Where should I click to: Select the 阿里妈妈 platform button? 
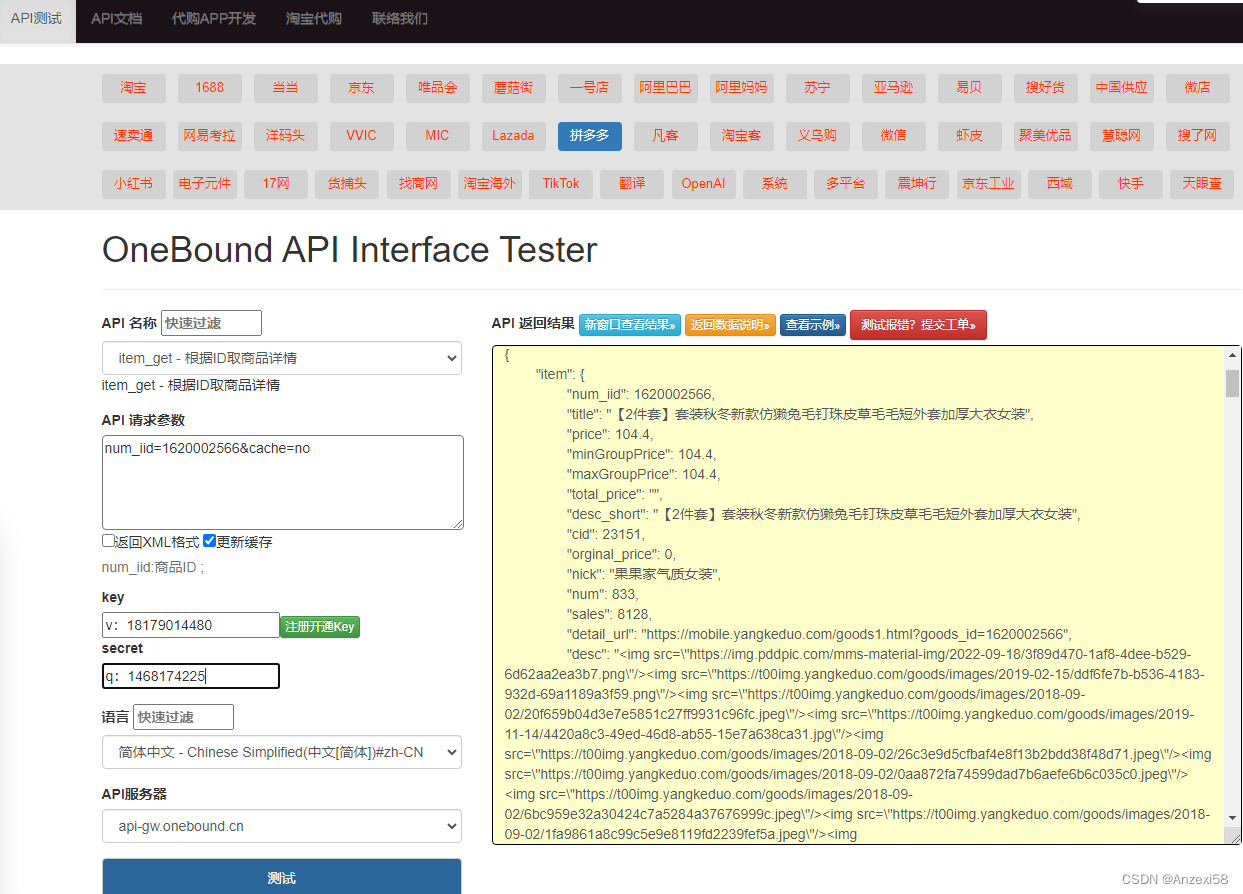click(x=742, y=88)
